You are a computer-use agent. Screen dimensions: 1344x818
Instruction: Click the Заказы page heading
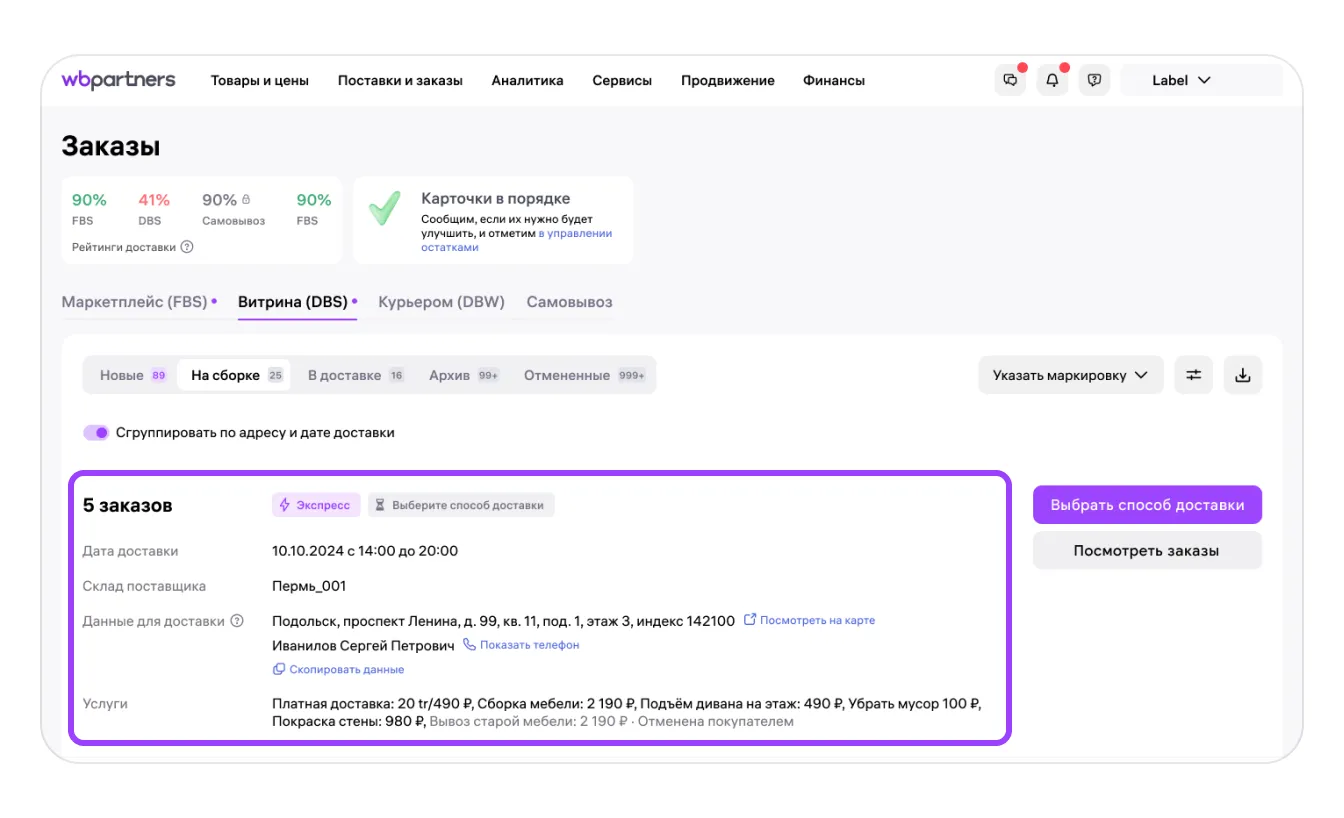[x=111, y=146]
